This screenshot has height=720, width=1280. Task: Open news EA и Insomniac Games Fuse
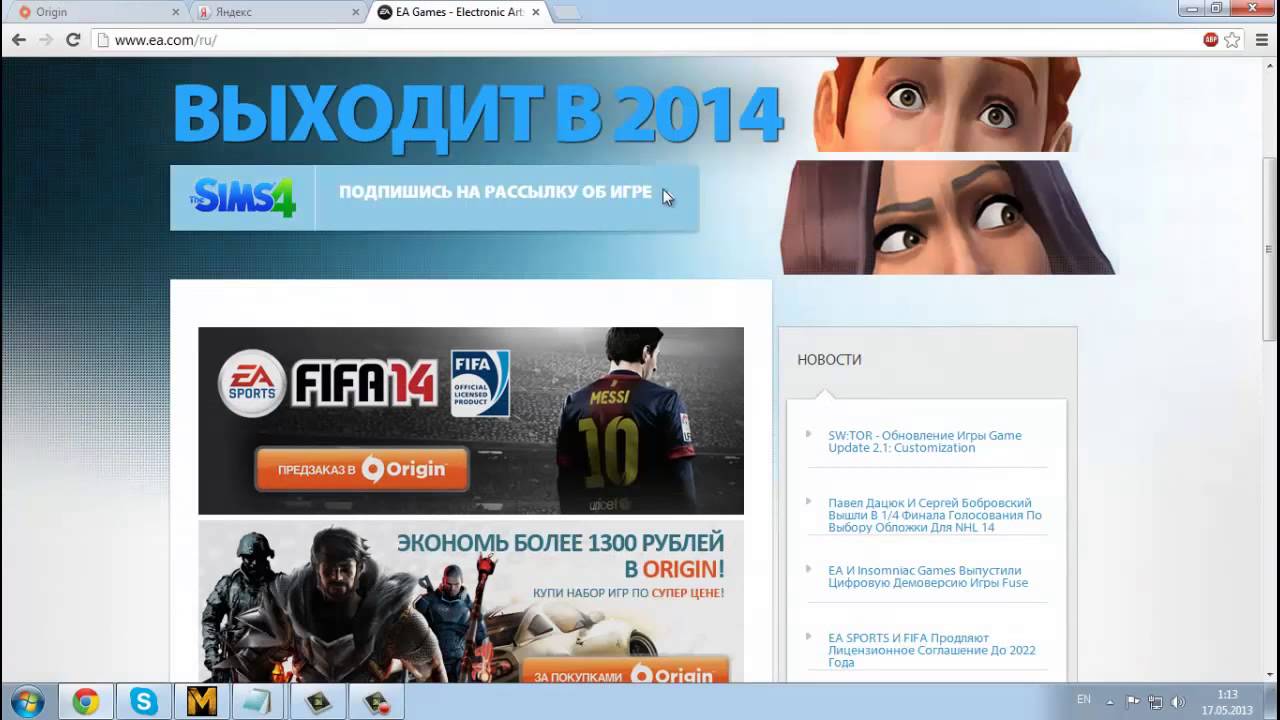928,577
